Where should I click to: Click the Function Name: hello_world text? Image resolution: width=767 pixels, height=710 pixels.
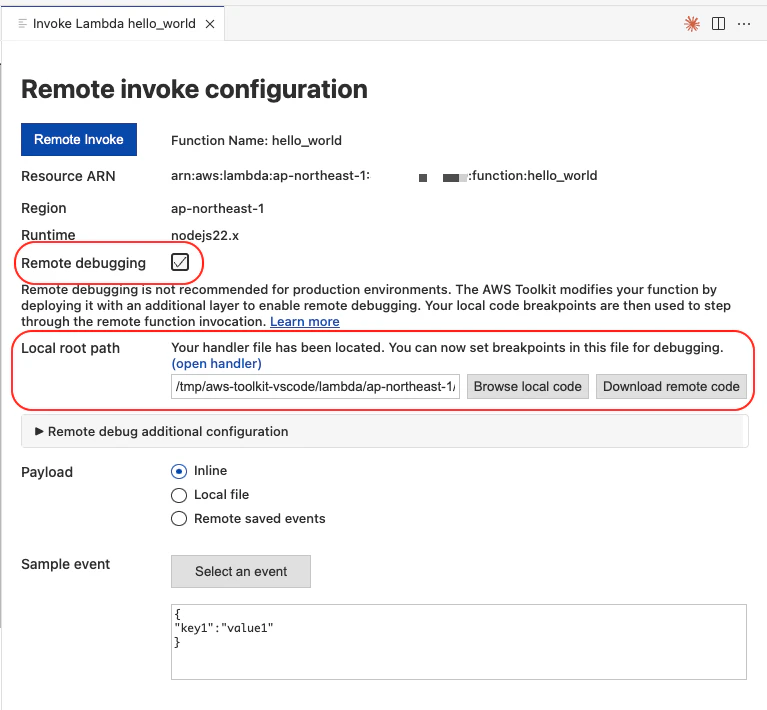coord(256,140)
